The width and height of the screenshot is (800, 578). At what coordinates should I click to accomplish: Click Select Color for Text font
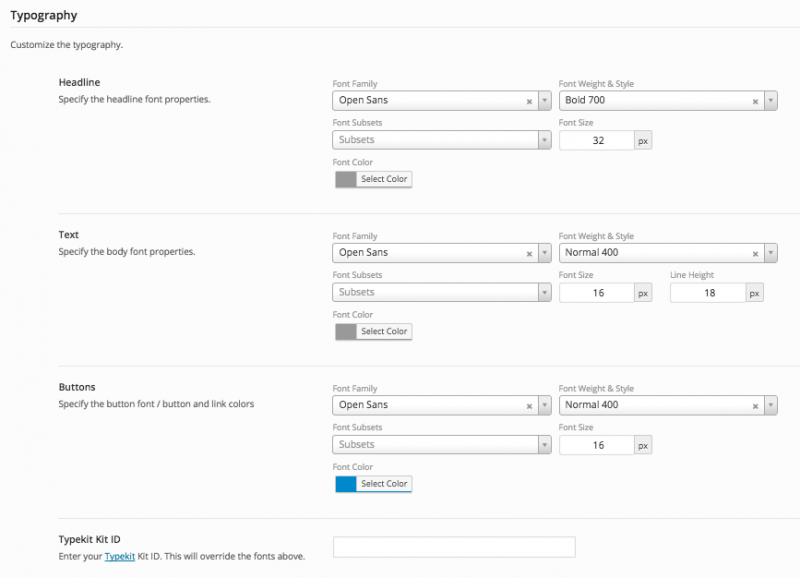[x=384, y=331]
